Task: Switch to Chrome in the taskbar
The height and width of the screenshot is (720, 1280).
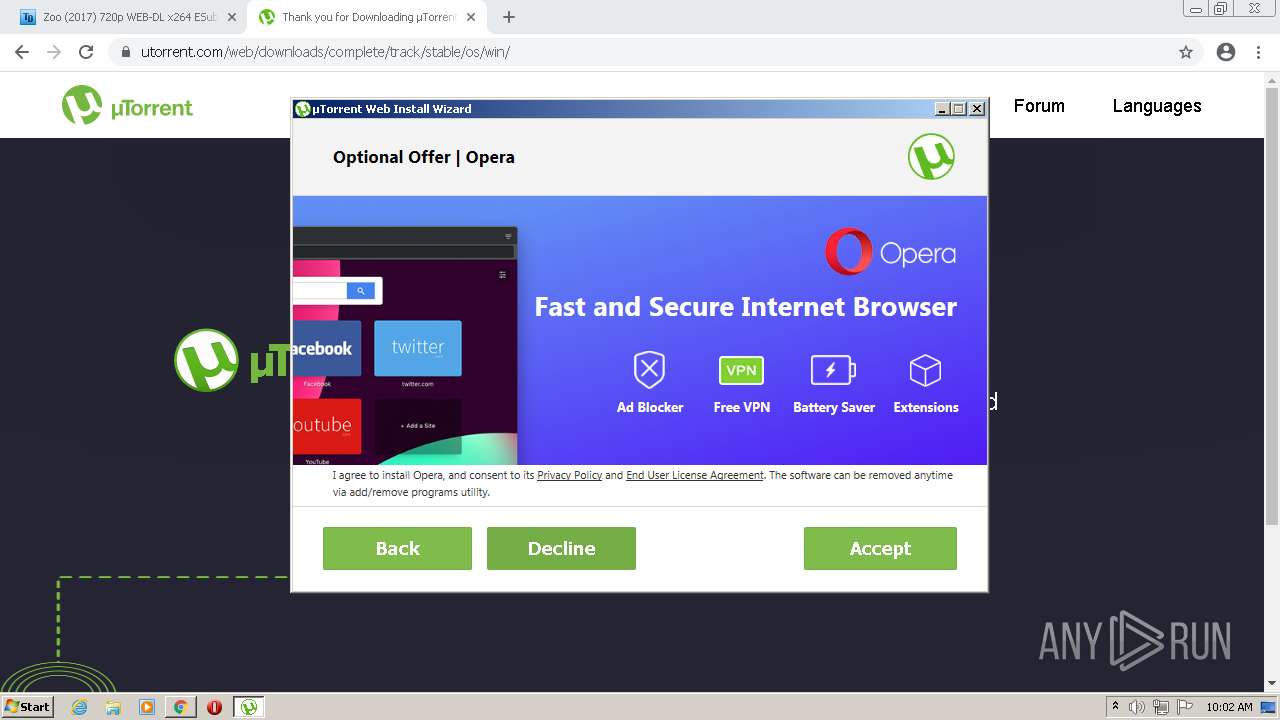Action: point(181,707)
